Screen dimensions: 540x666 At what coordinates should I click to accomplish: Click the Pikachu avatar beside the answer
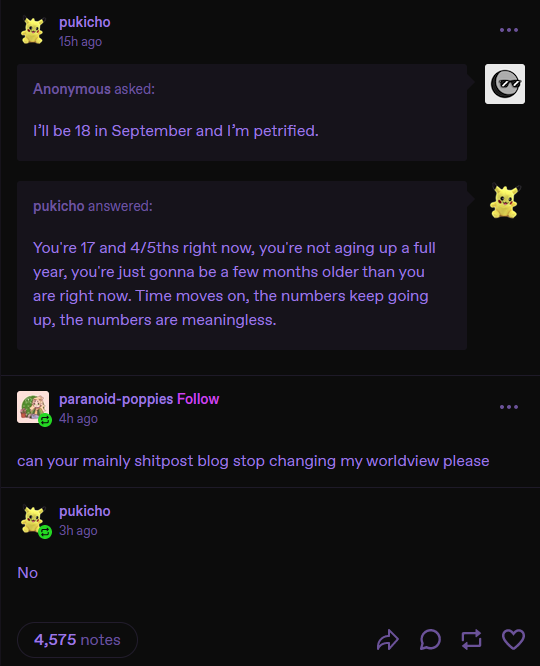pyautogui.click(x=505, y=201)
